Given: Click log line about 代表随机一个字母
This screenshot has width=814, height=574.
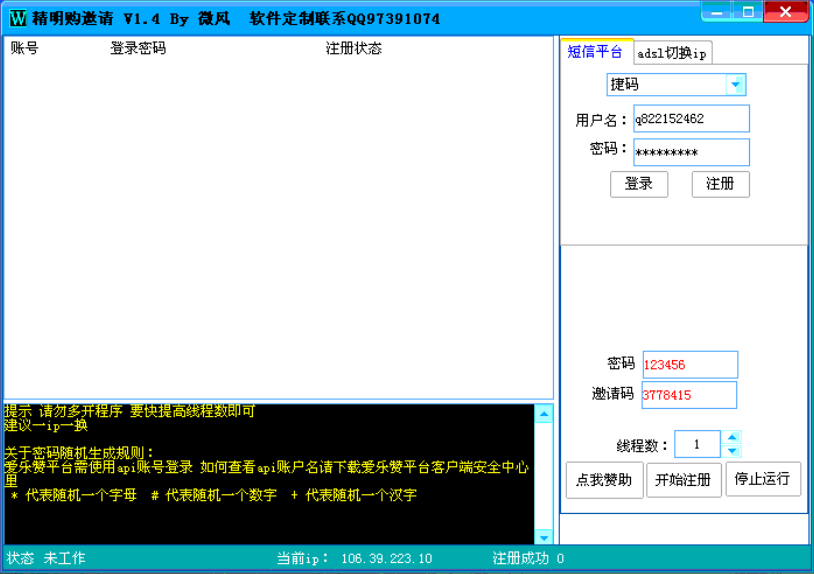Looking at the screenshot, I should (x=213, y=495).
